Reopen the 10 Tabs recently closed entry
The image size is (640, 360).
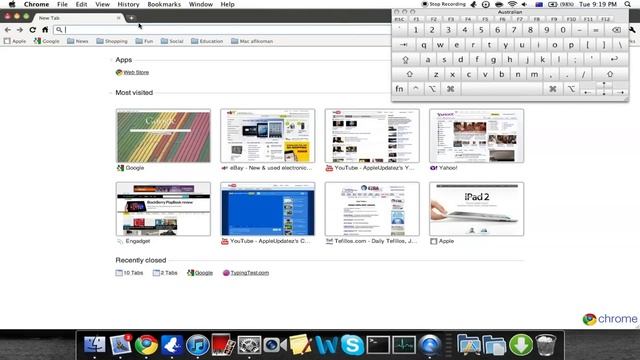click(x=129, y=273)
